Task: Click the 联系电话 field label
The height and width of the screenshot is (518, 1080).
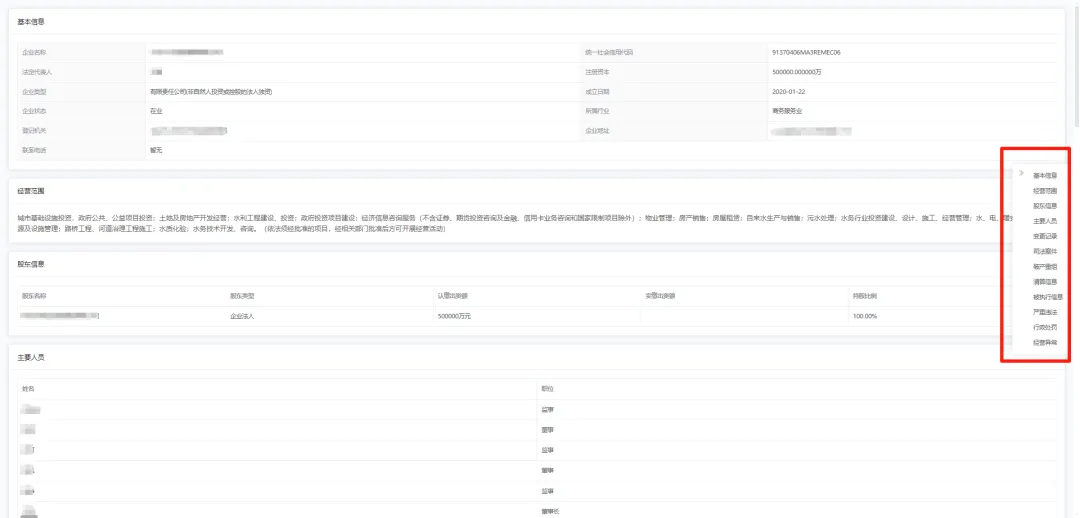Action: click(34, 150)
